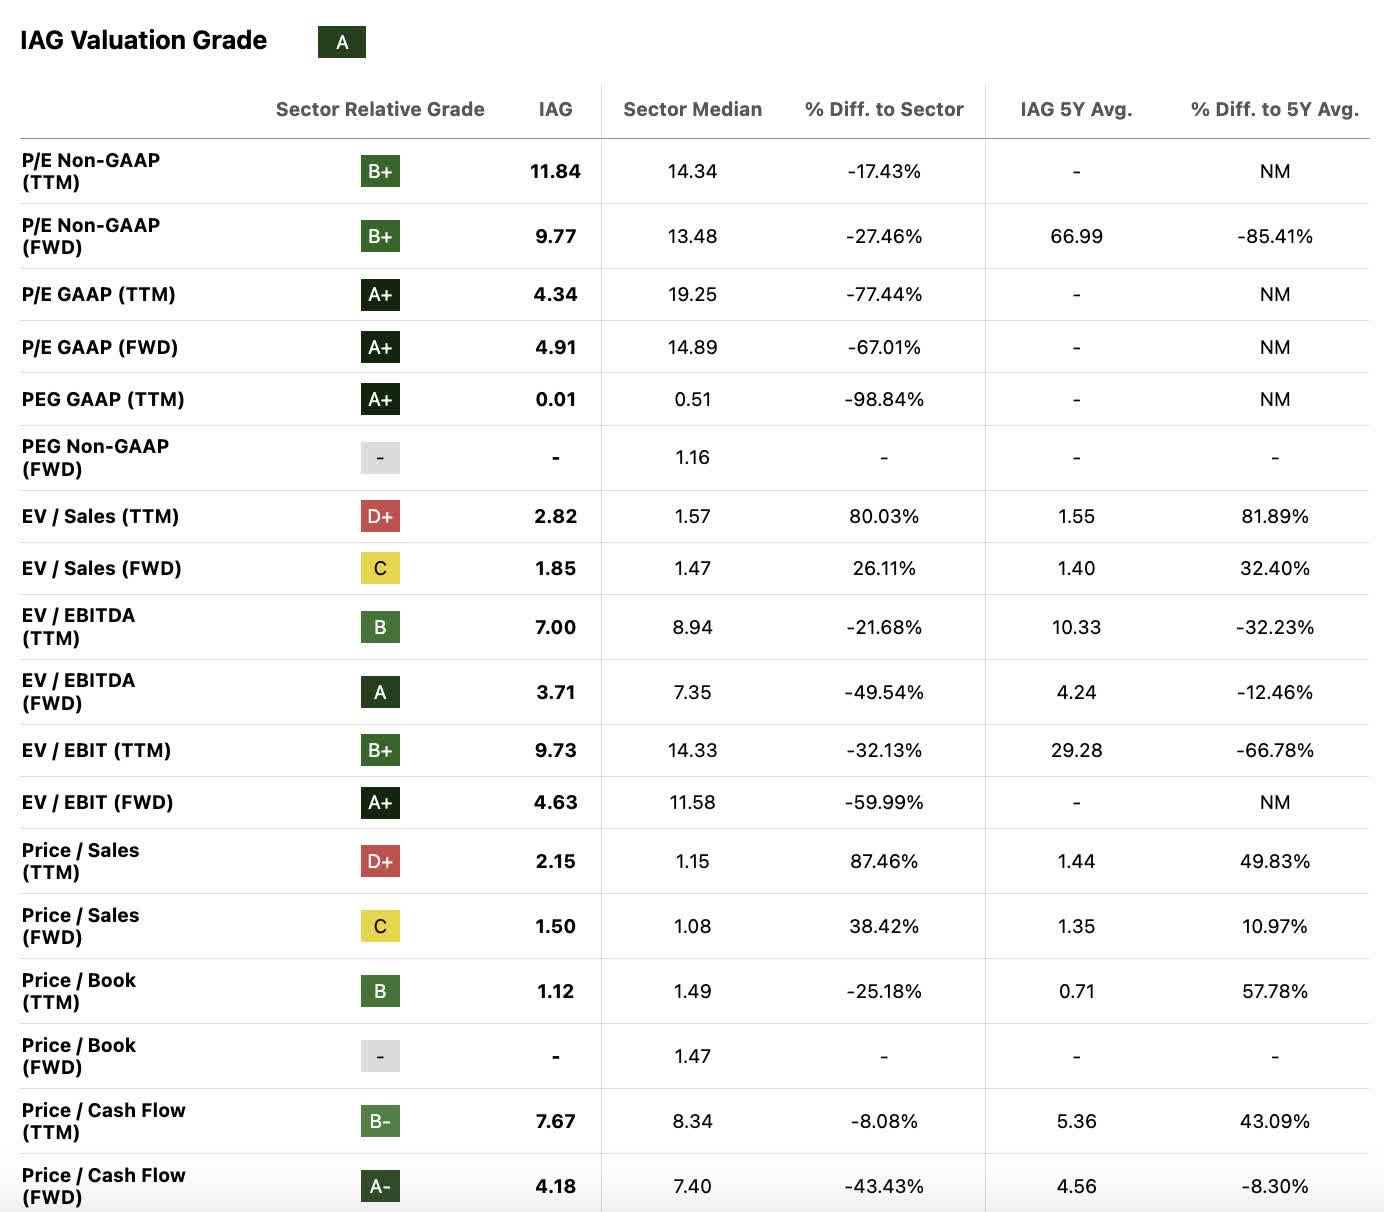Click the A+ grade badge for PEG GAAP (TTM)

pyautogui.click(x=380, y=399)
